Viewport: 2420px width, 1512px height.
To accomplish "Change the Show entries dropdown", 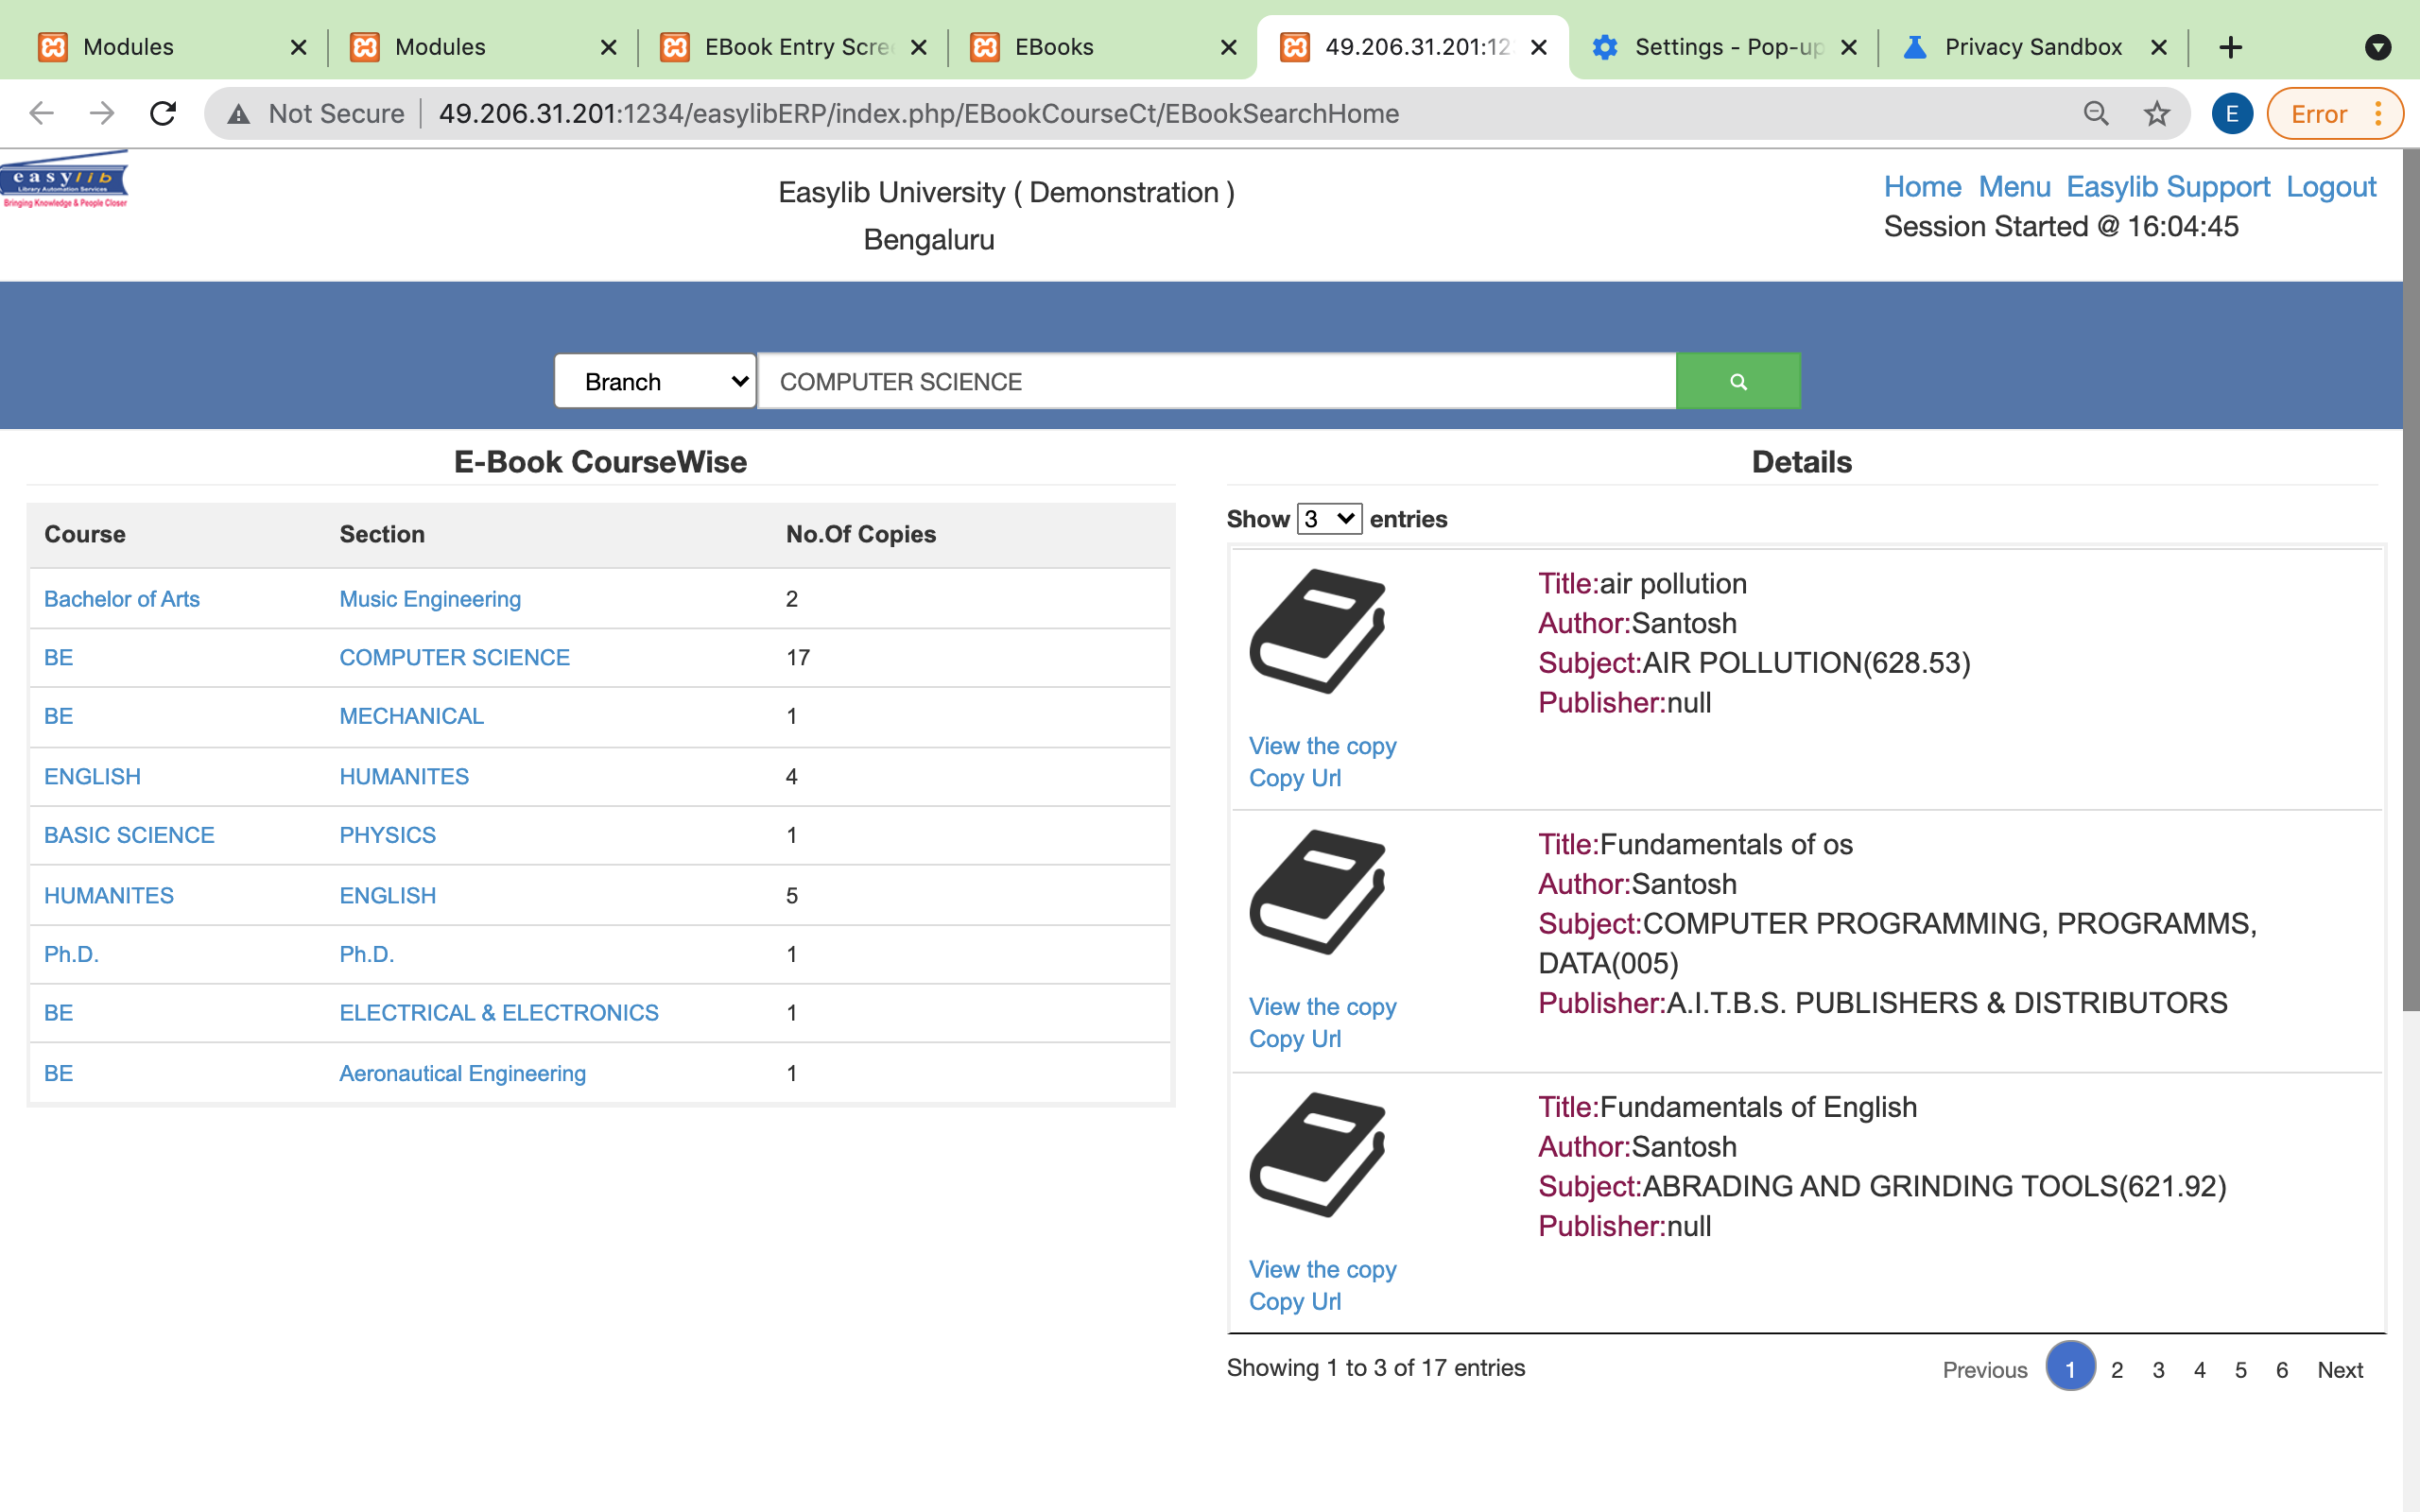I will coord(1328,519).
